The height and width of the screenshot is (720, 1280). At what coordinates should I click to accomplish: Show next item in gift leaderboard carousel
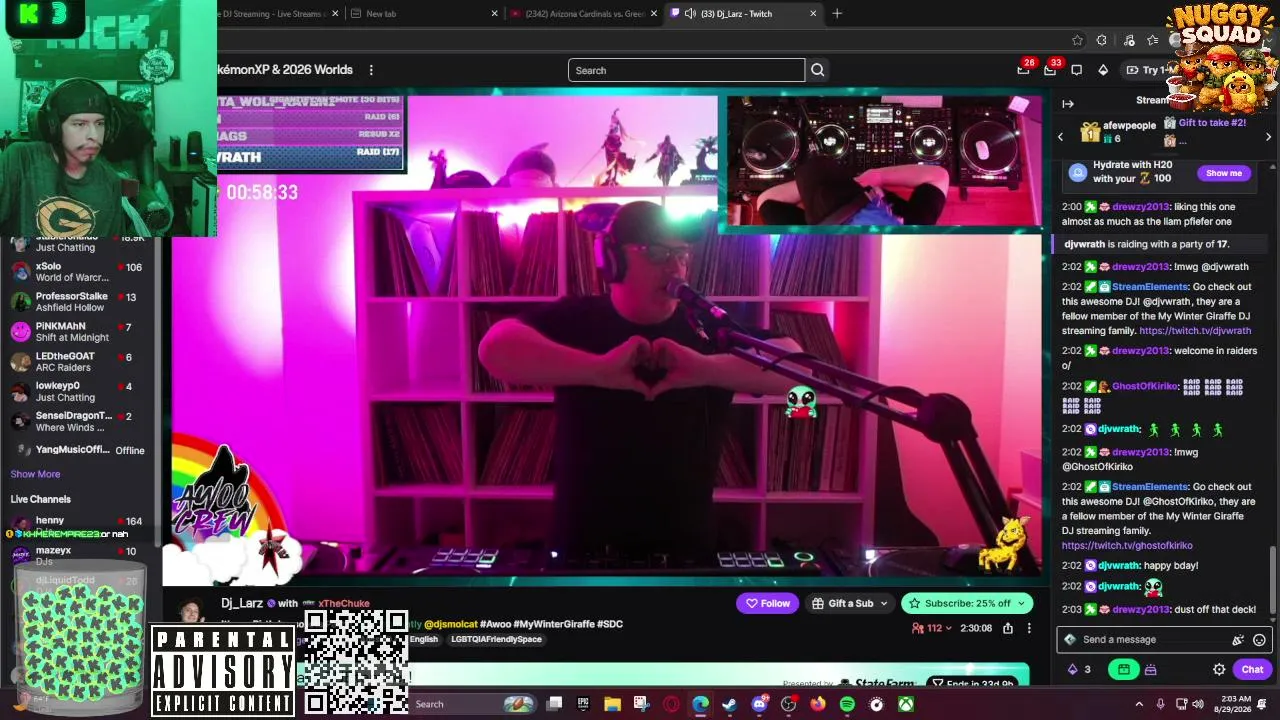1269,136
